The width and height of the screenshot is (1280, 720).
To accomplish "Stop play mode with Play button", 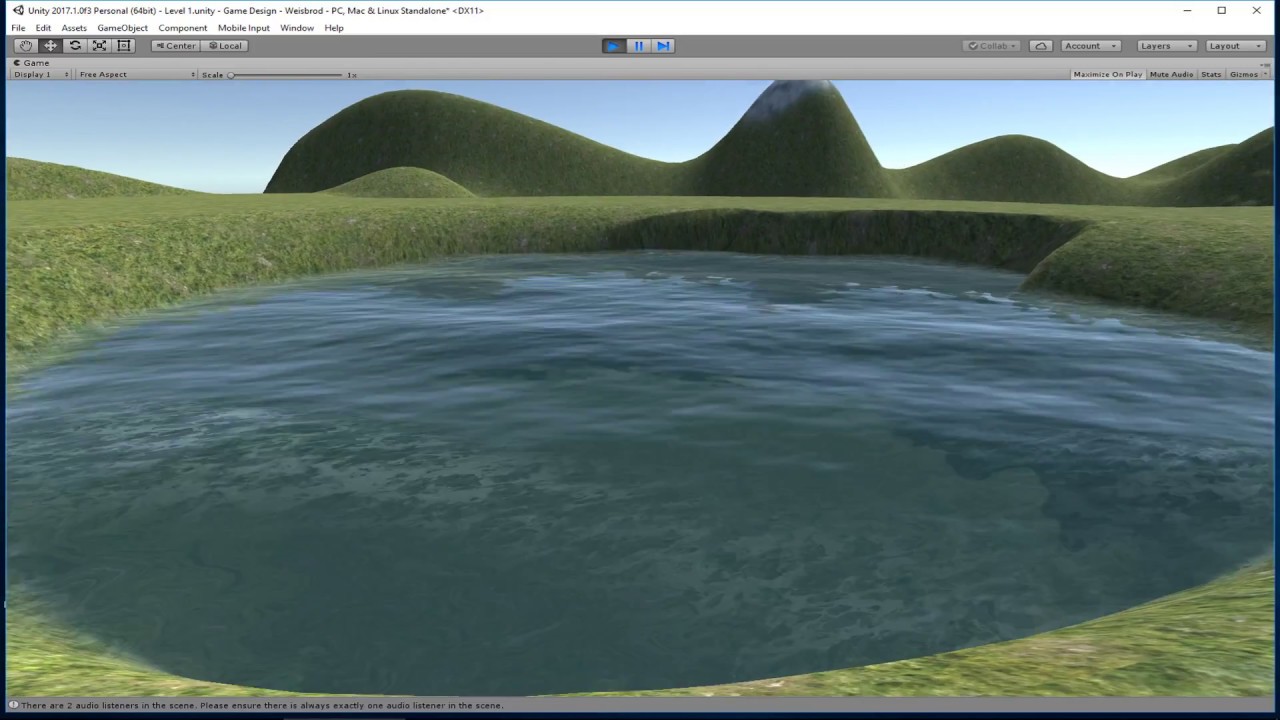I will 613,46.
